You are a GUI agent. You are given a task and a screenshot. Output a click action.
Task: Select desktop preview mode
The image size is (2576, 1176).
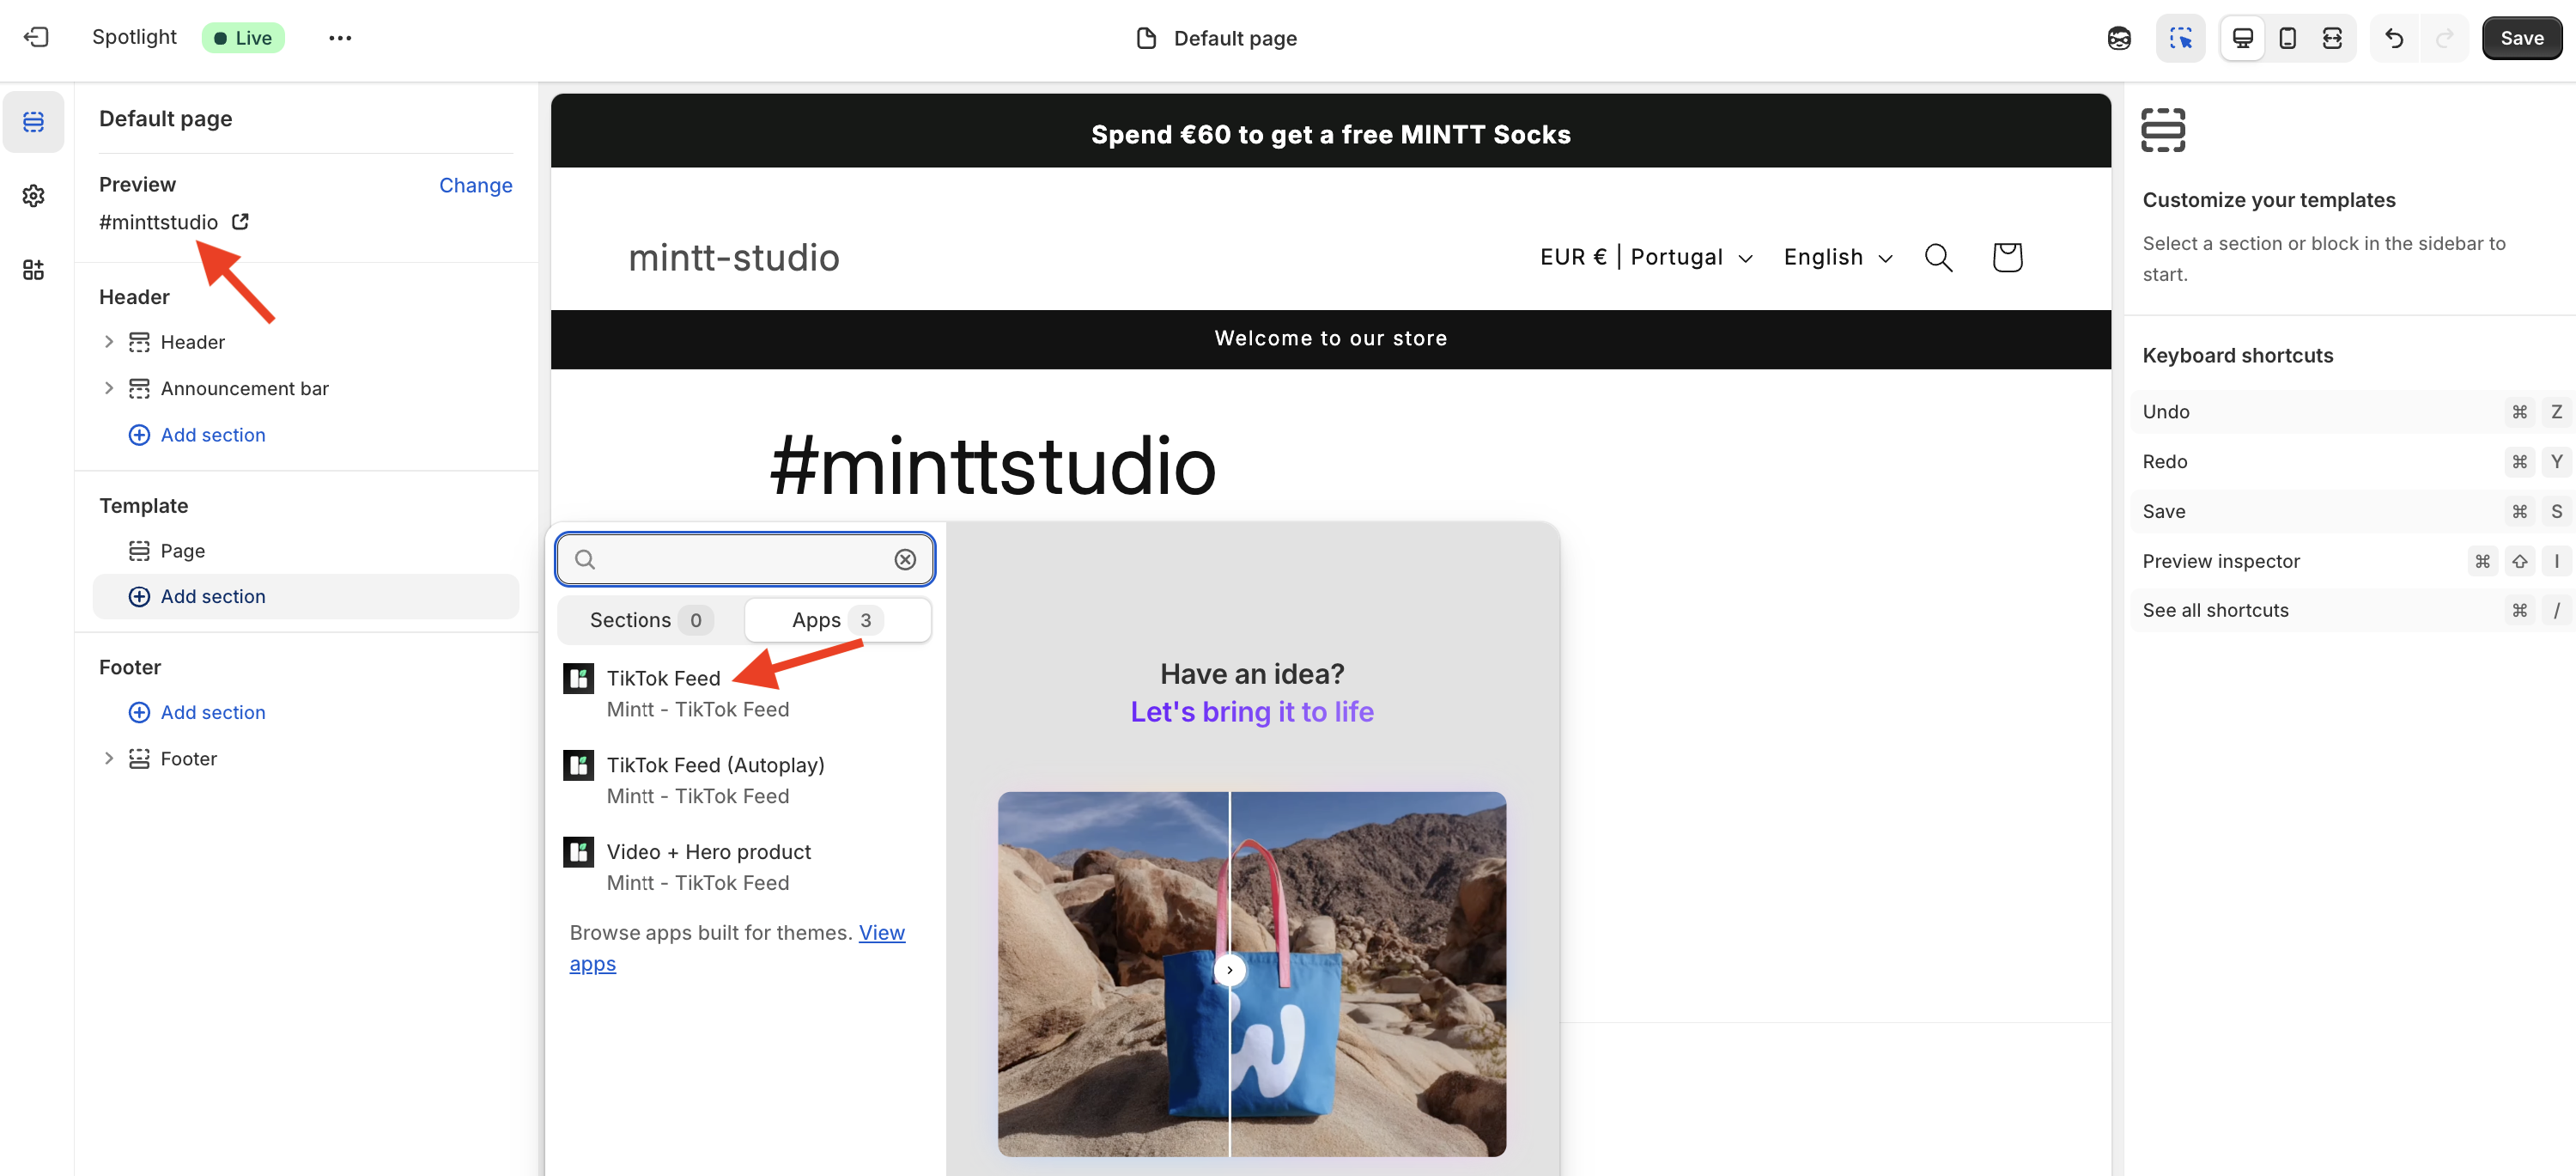[x=2242, y=37]
